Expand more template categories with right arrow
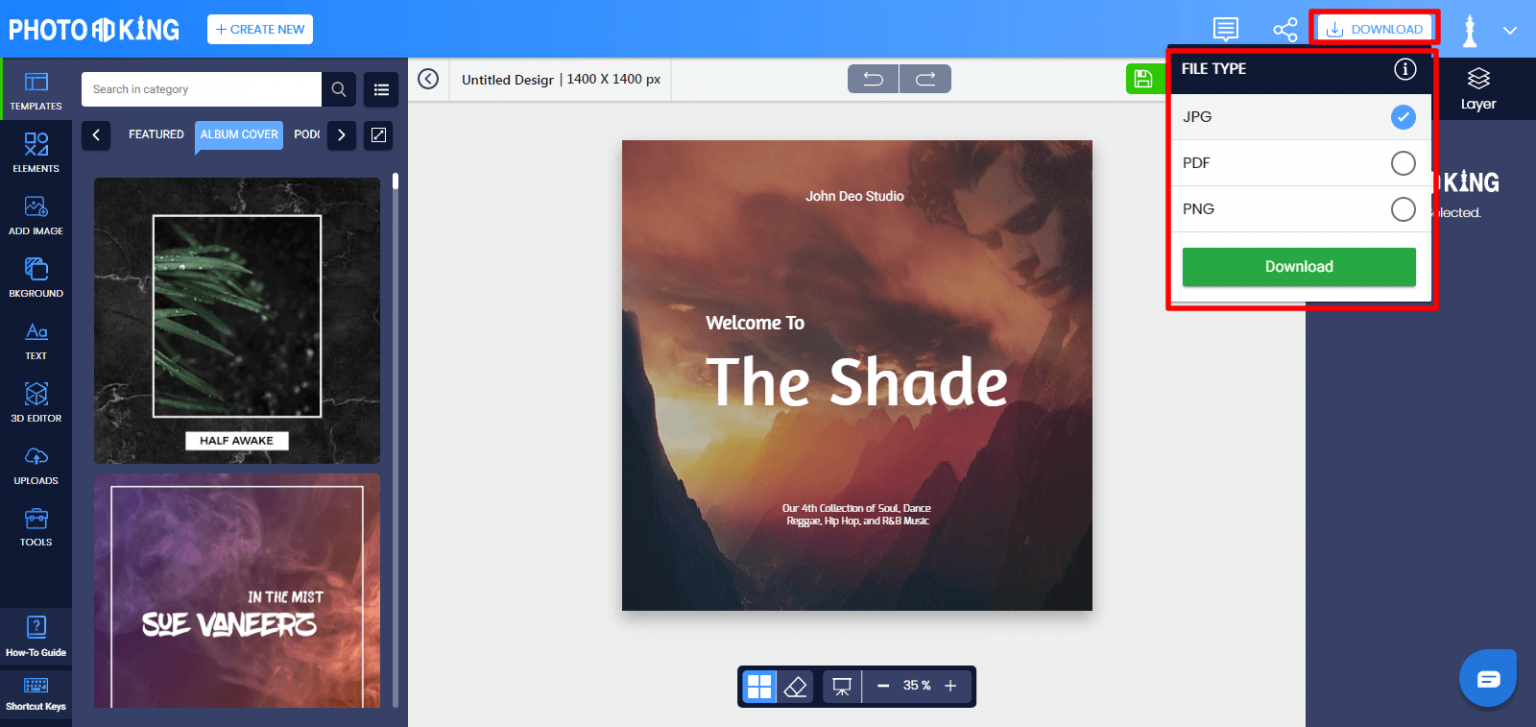 click(x=341, y=135)
